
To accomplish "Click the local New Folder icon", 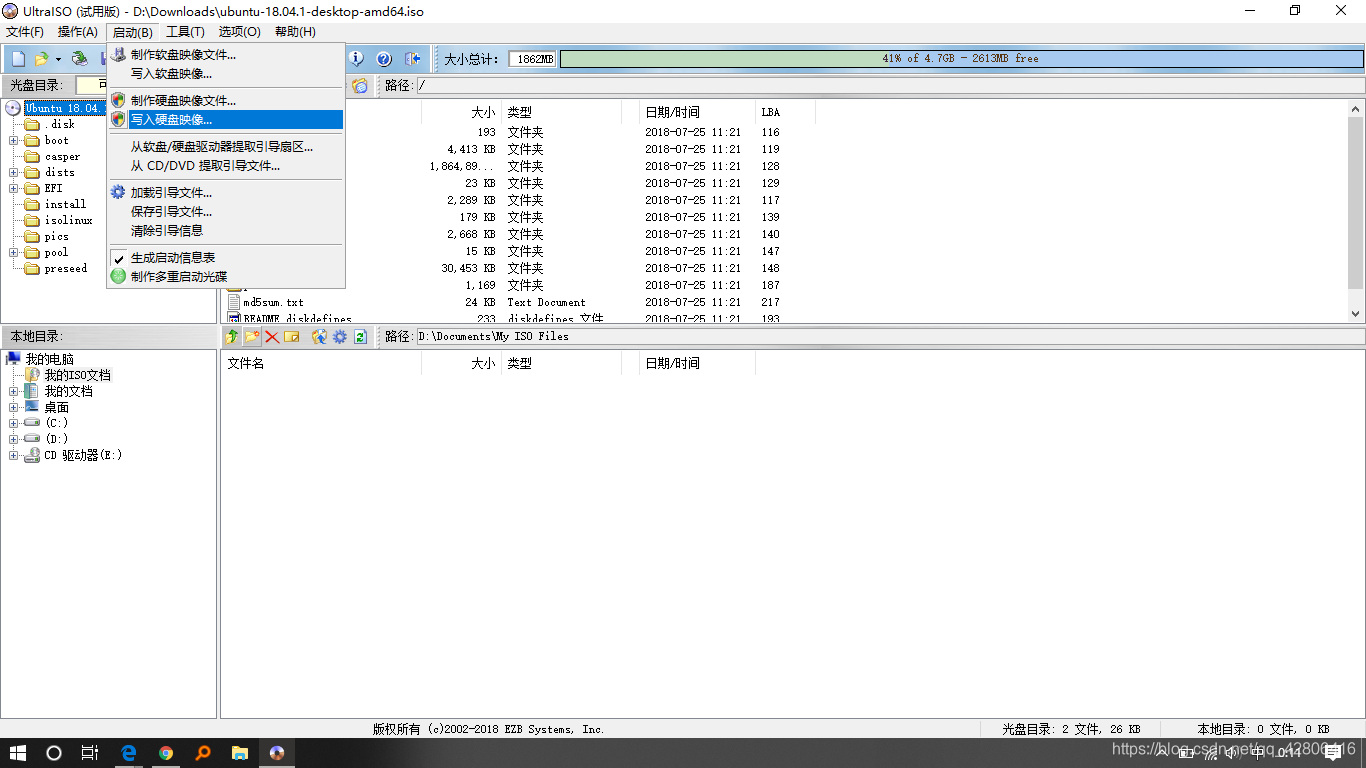I will [x=252, y=337].
